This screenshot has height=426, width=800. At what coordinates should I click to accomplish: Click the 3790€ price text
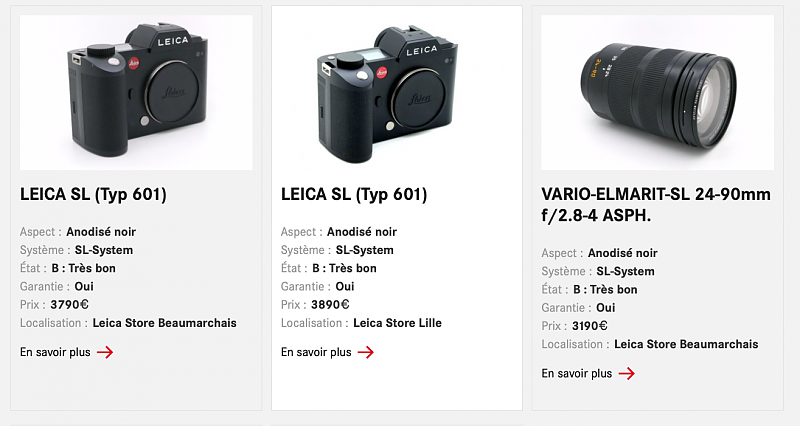[69, 305]
